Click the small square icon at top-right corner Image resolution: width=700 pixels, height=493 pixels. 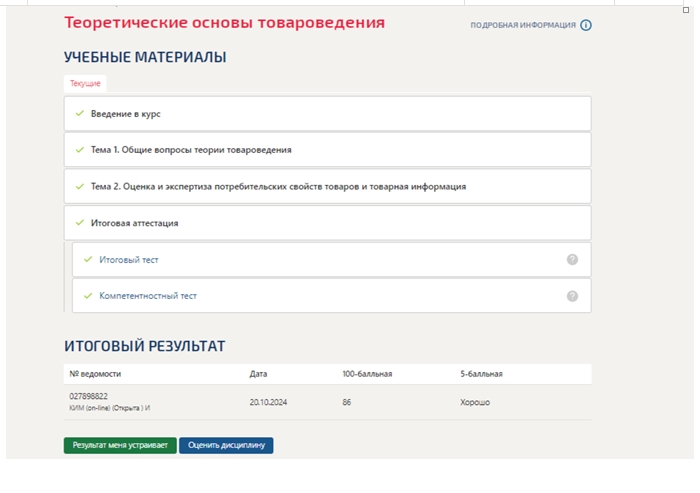[x=686, y=10]
